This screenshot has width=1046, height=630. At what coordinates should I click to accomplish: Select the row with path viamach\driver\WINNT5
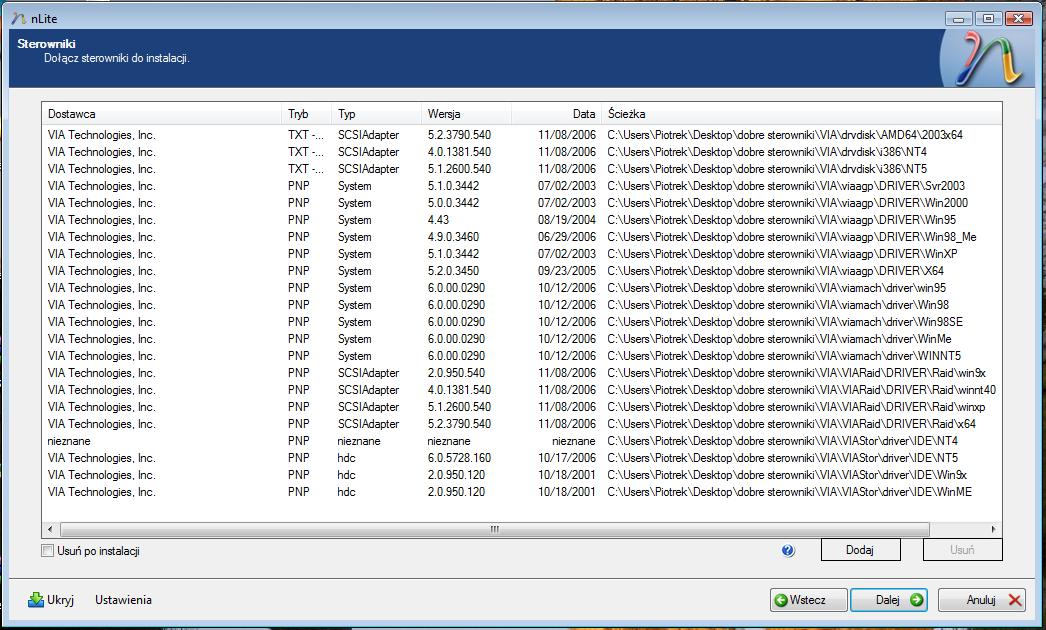[x=522, y=356]
